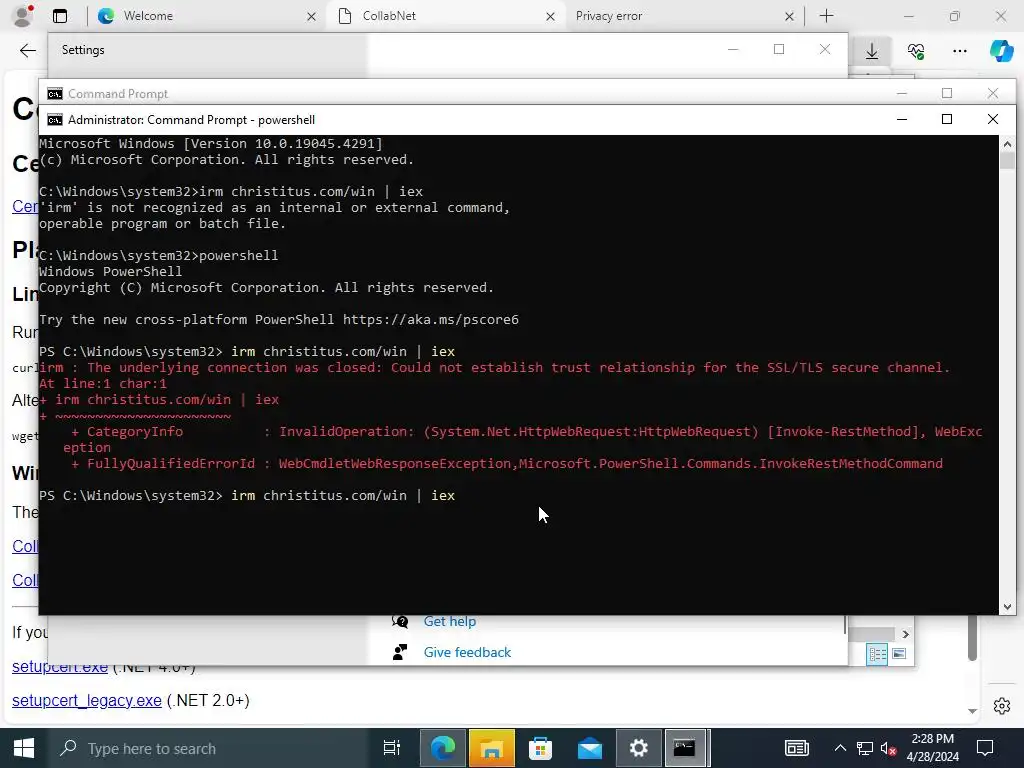Viewport: 1024px width, 768px height.
Task: Click background Command Prompt title icon
Action: [x=55, y=94]
